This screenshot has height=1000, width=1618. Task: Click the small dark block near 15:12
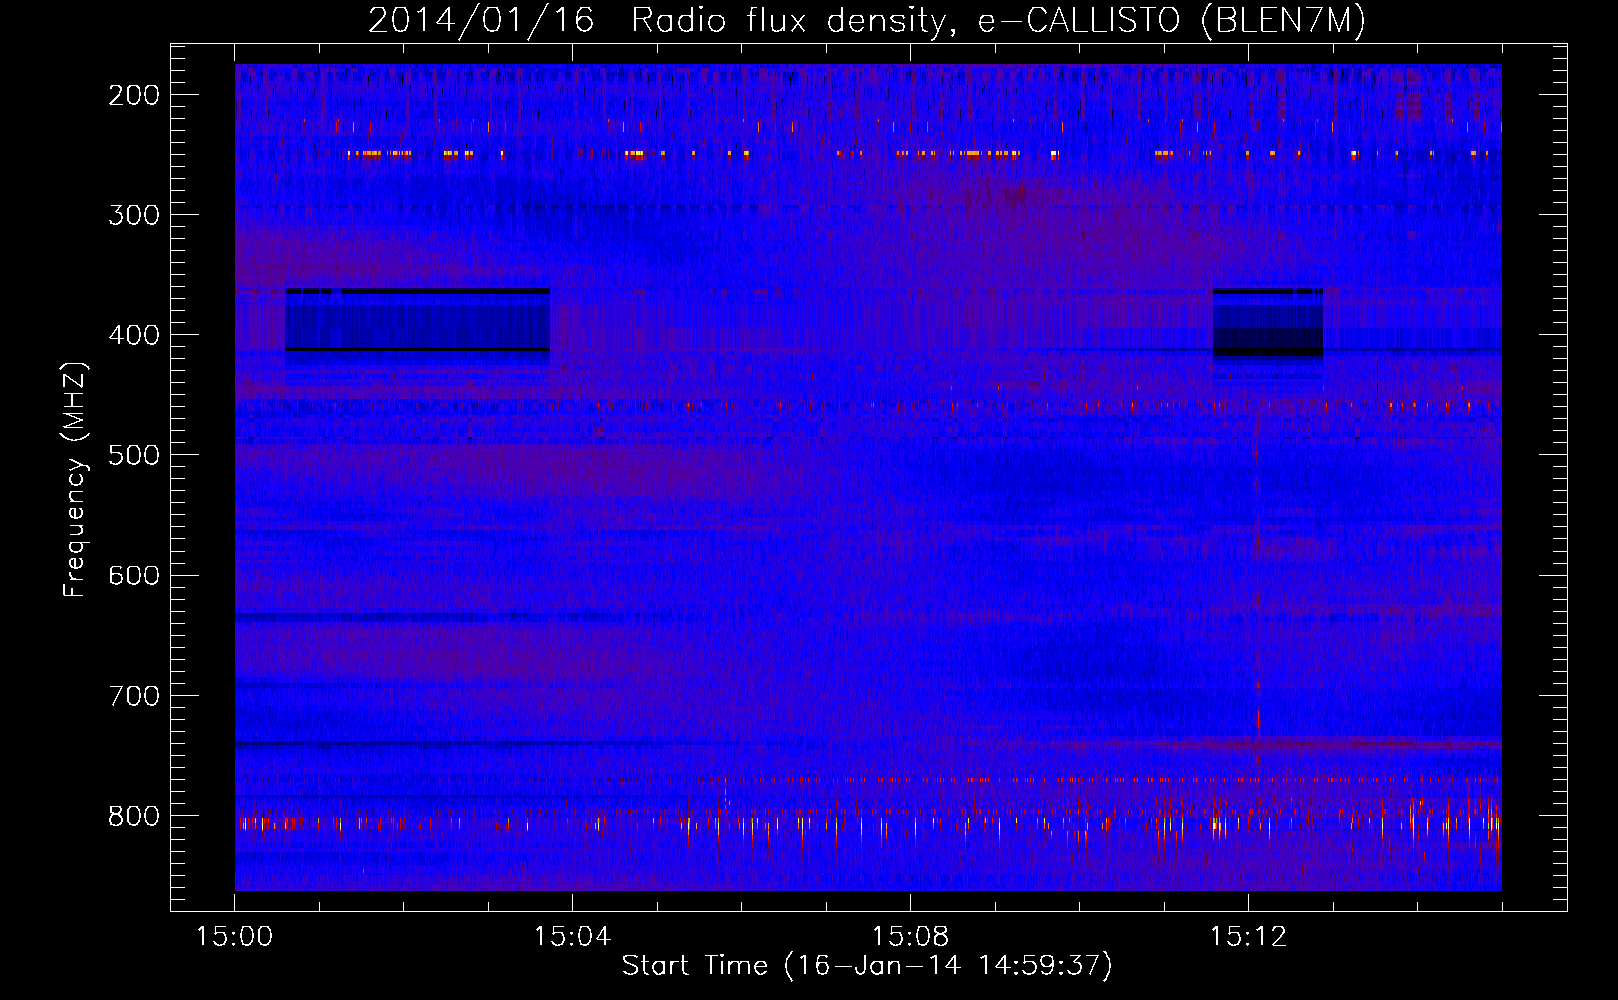1268,323
